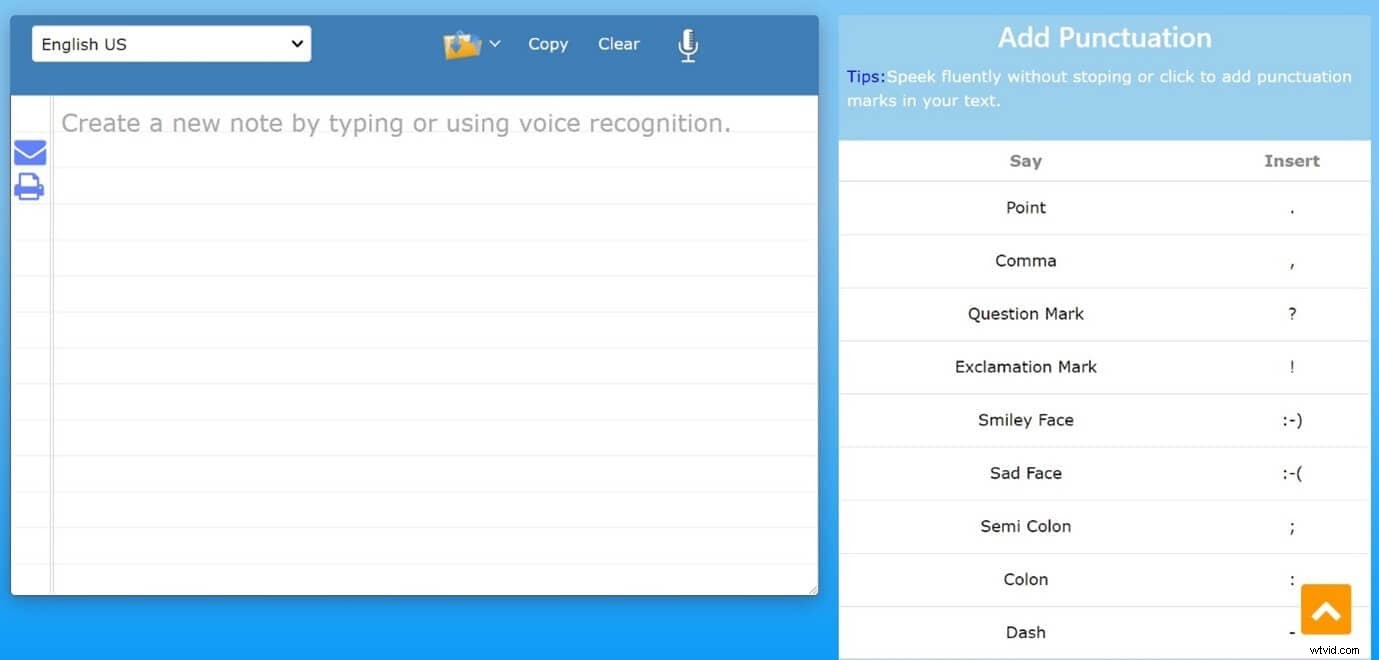Save the note with the folder download icon
Image resolution: width=1379 pixels, height=660 pixels.
[x=461, y=44]
